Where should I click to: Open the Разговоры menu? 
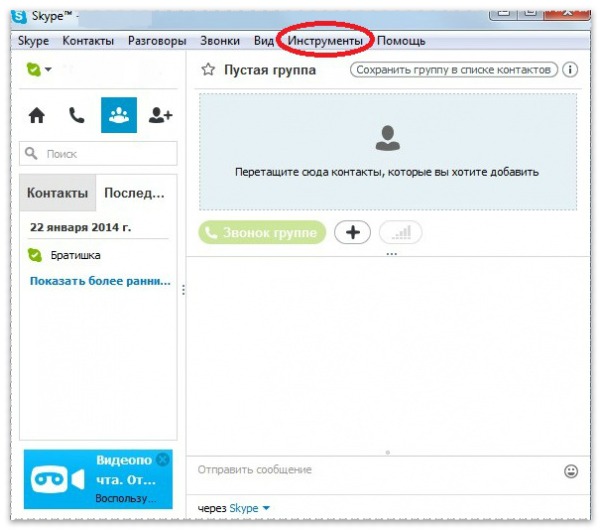click(x=157, y=40)
